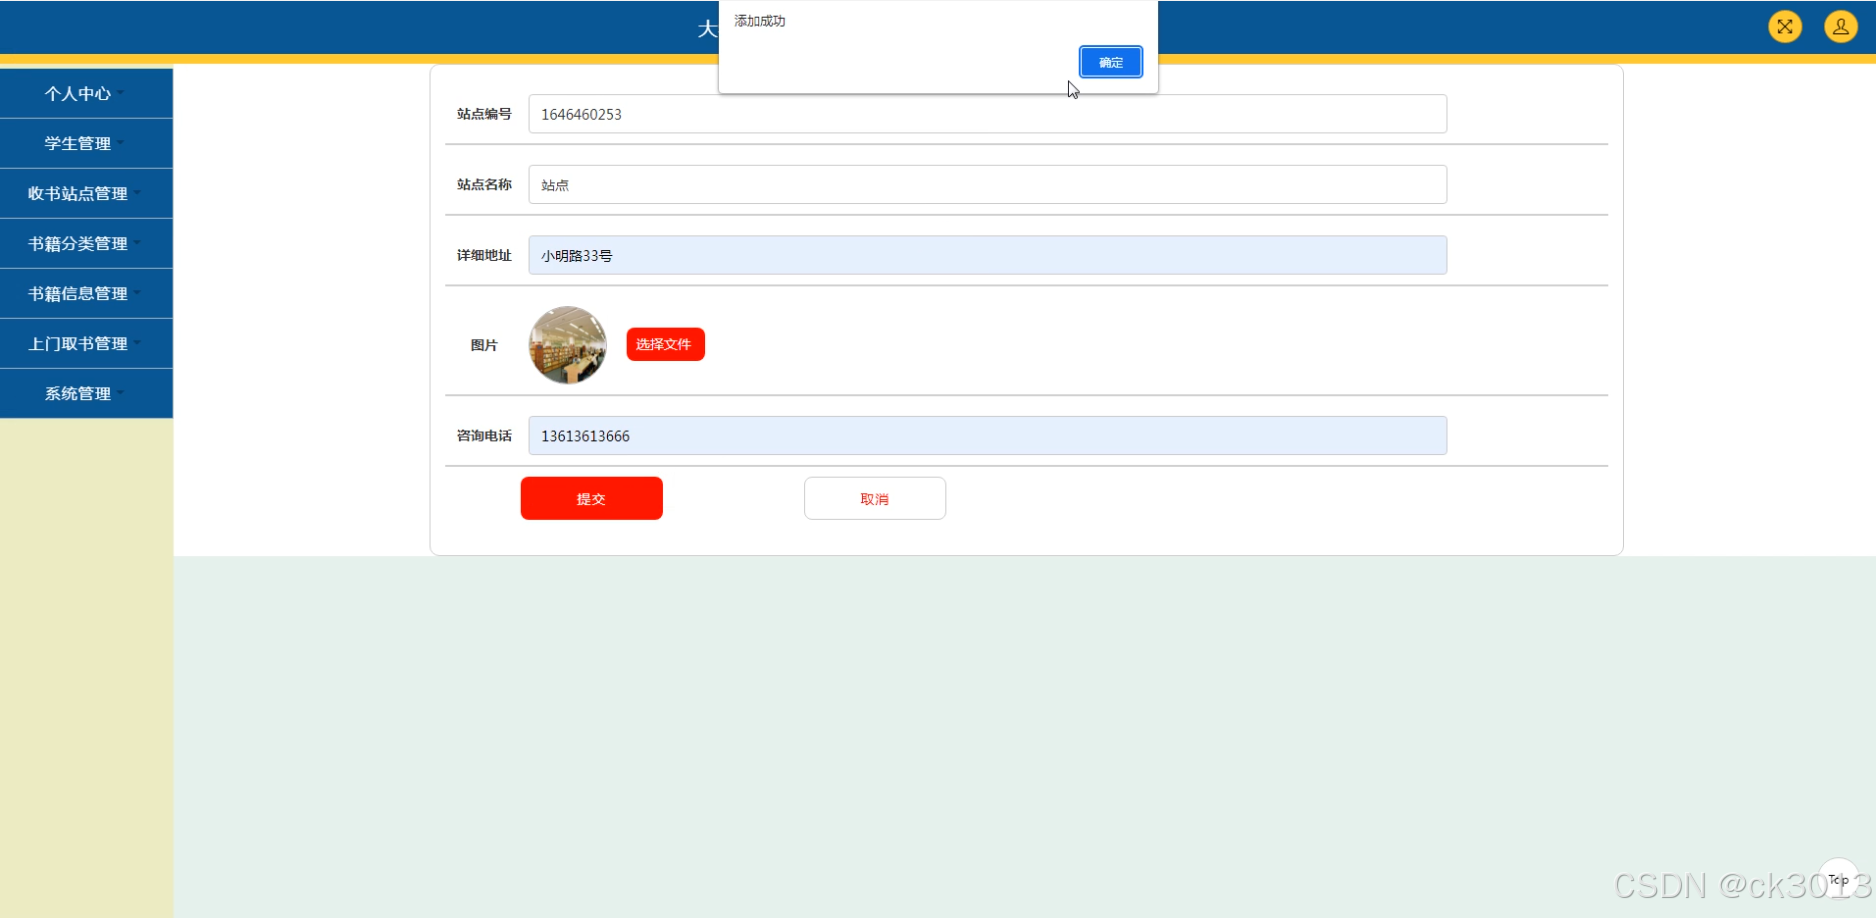
Task: Submit the form with 提交 button
Action: 591,498
